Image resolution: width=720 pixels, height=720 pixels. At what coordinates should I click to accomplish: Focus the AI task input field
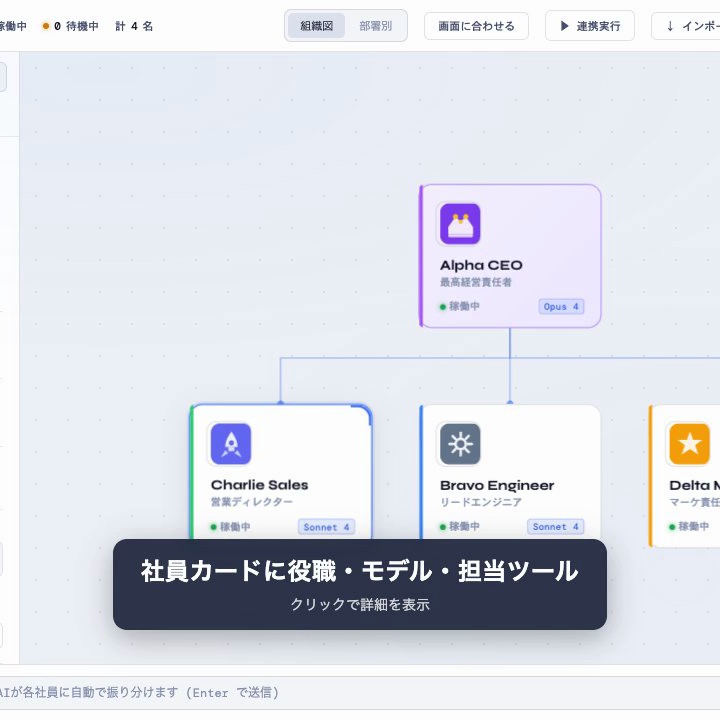[360, 692]
